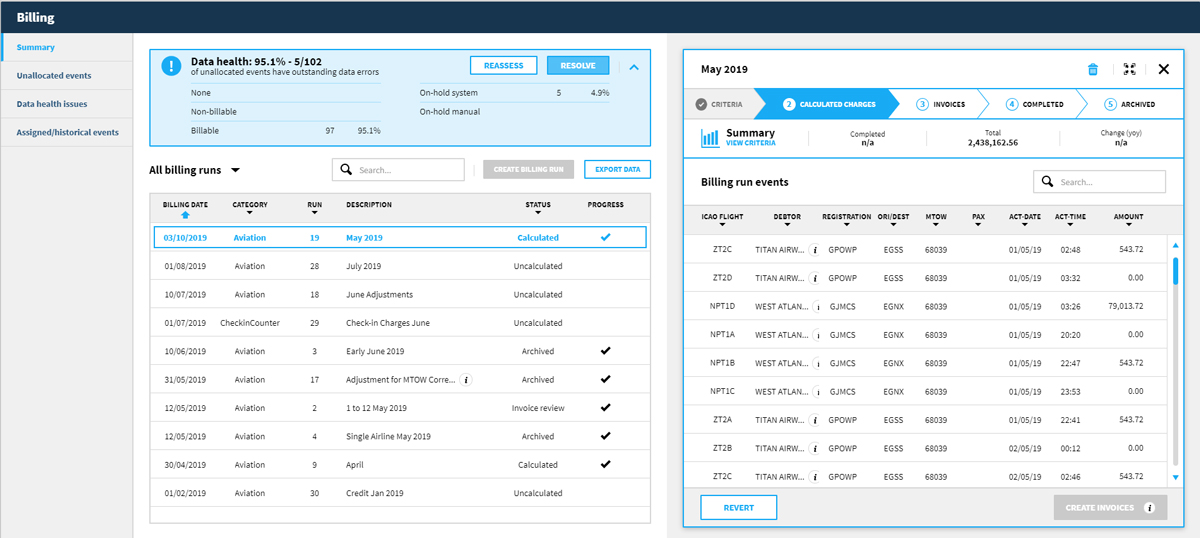This screenshot has height=538, width=1200.
Task: Select the June Adjustments billing run
Action: (x=400, y=295)
